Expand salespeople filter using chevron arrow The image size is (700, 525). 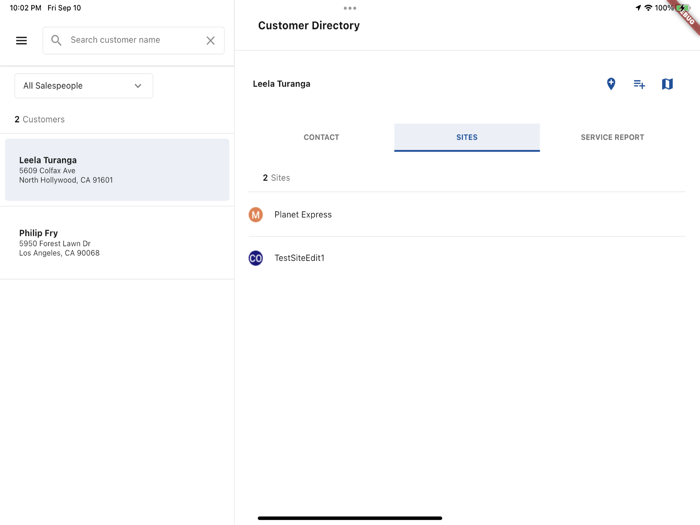point(138,86)
